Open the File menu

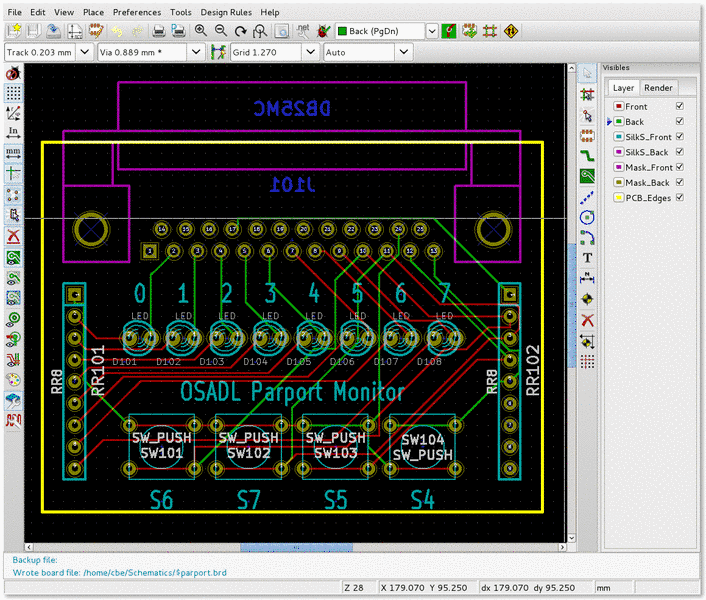14,12
